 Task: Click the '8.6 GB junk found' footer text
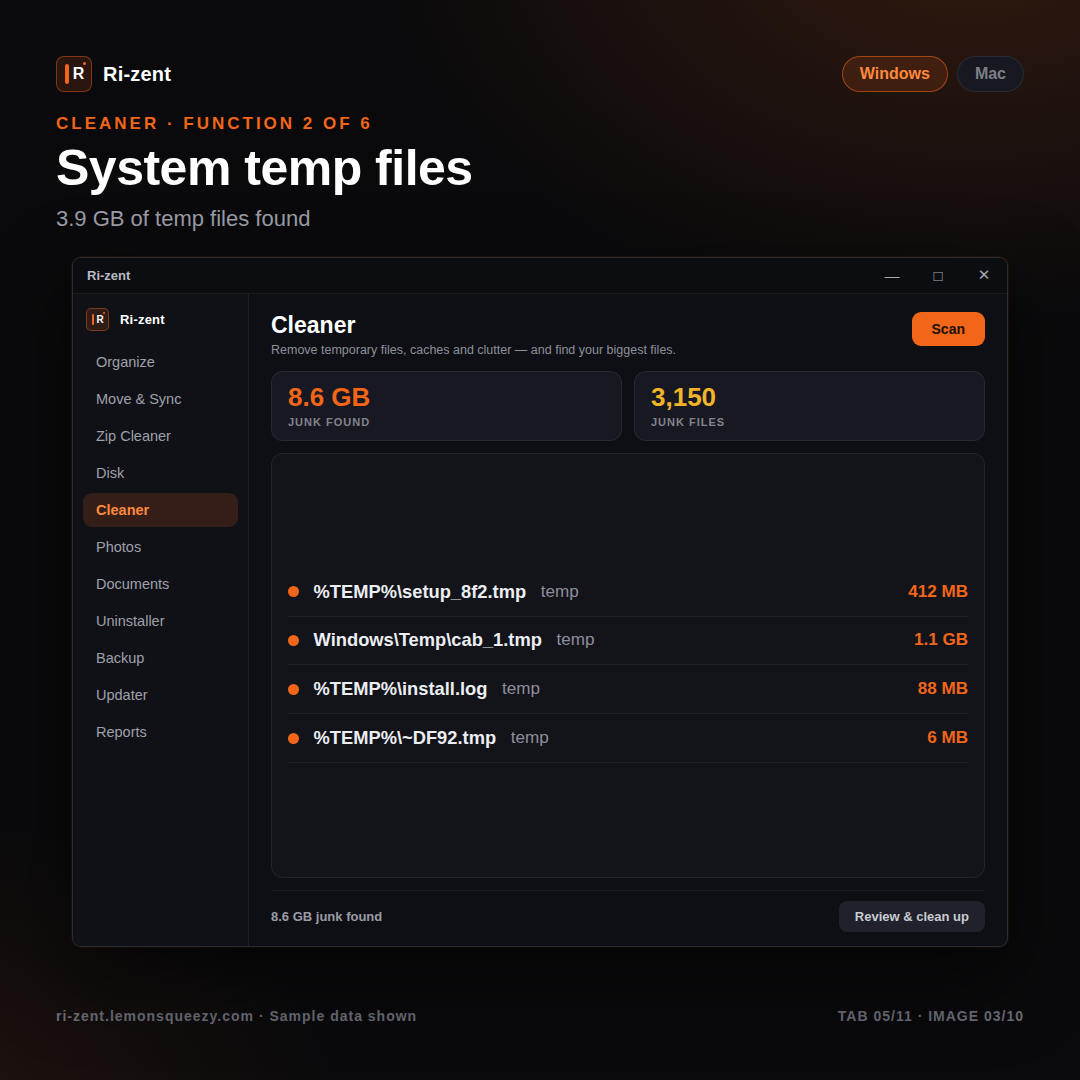(326, 917)
